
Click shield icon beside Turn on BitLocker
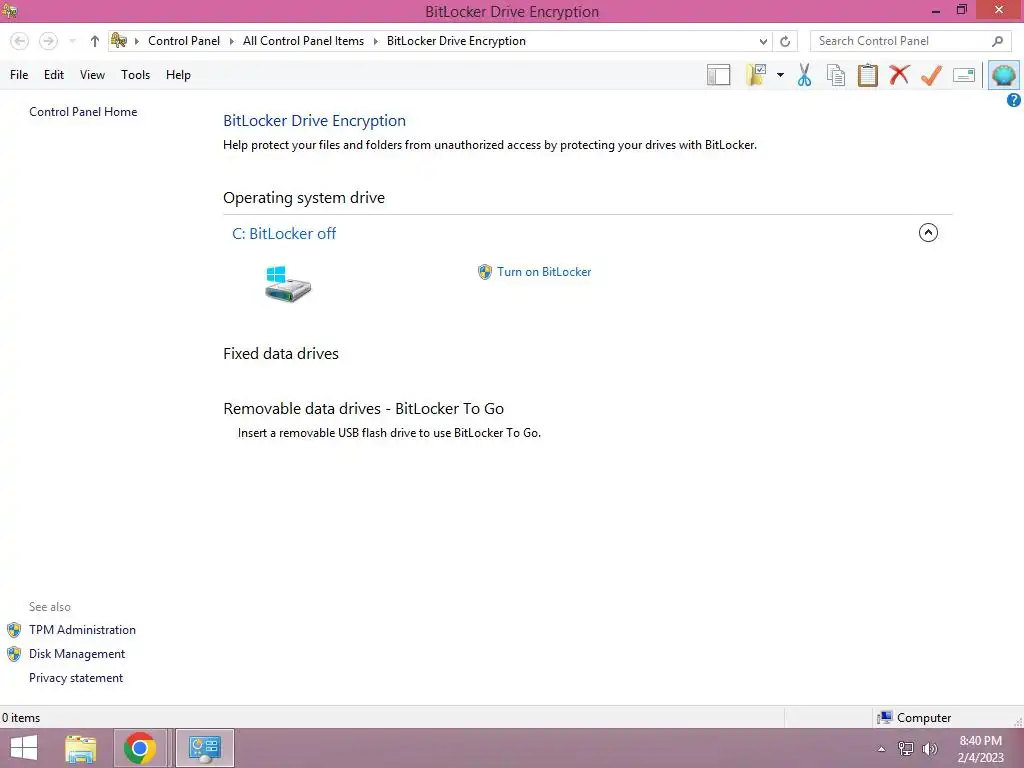tap(485, 272)
